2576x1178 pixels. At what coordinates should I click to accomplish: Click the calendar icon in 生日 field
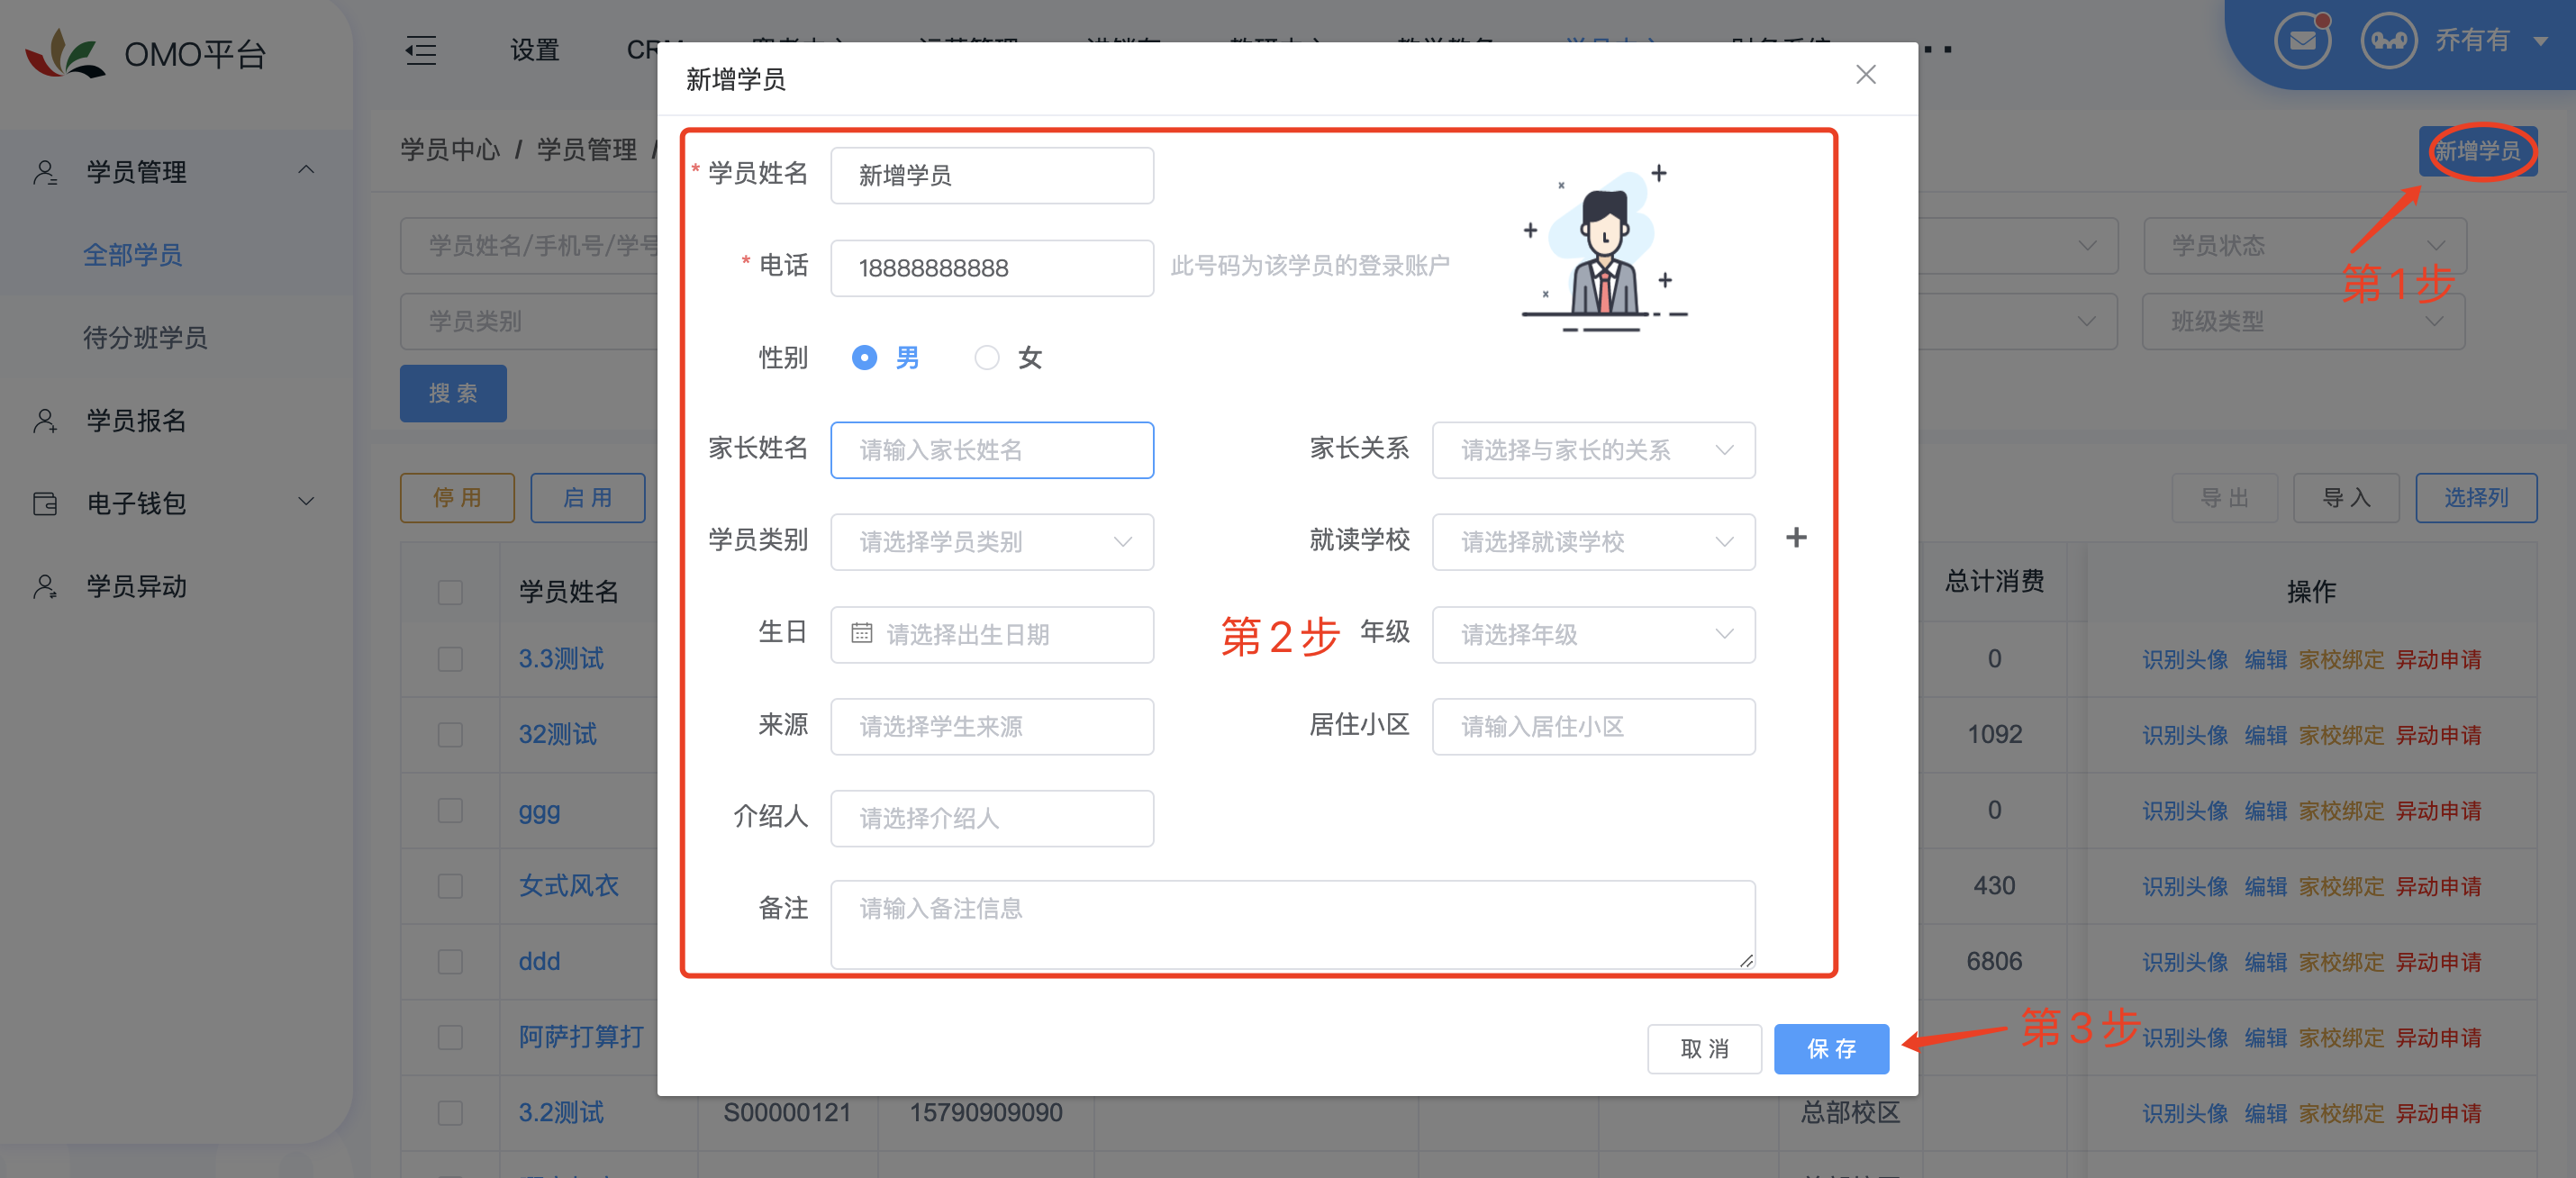click(x=861, y=634)
